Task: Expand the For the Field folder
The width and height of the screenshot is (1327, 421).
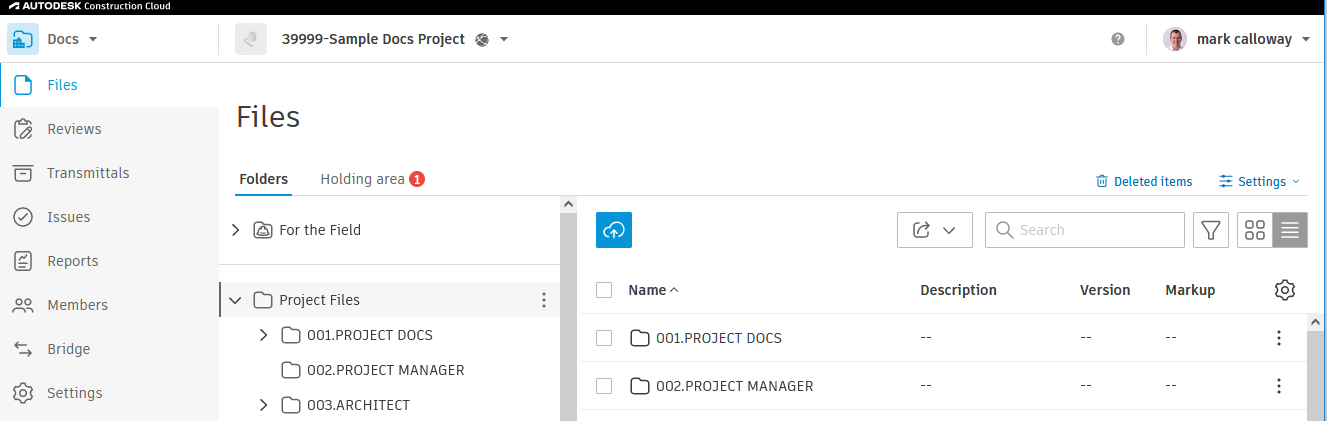Action: tap(236, 230)
